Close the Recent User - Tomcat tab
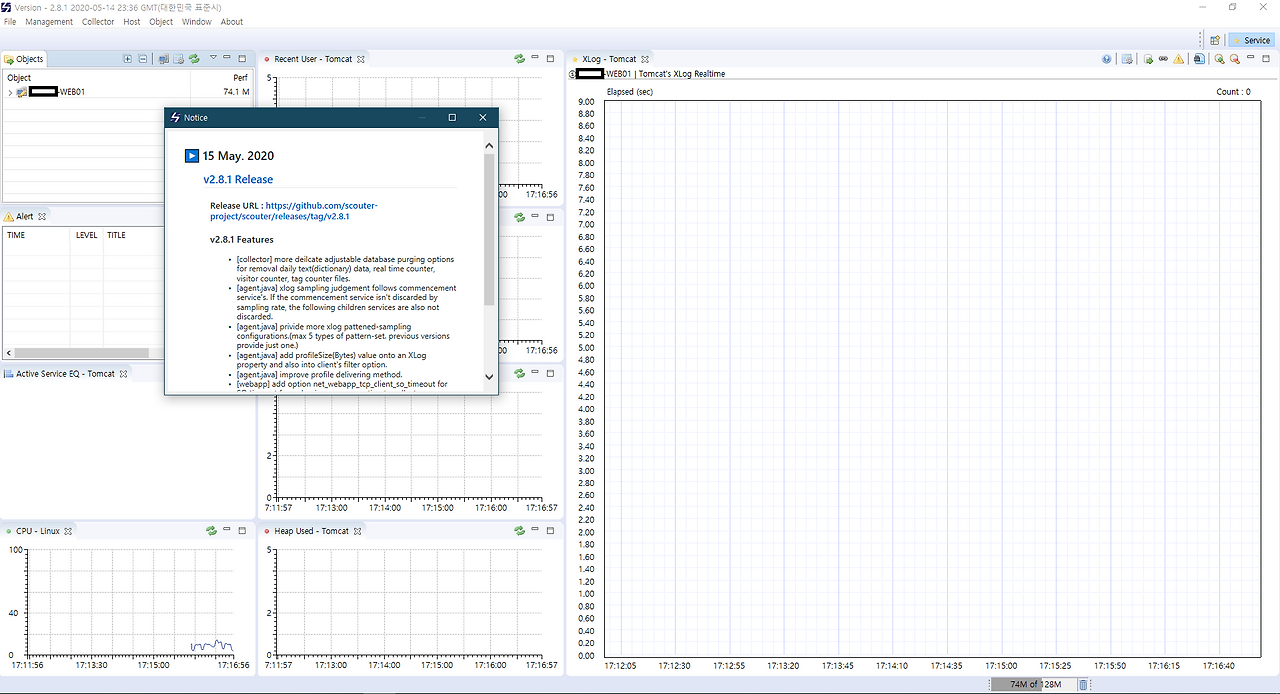 361,59
